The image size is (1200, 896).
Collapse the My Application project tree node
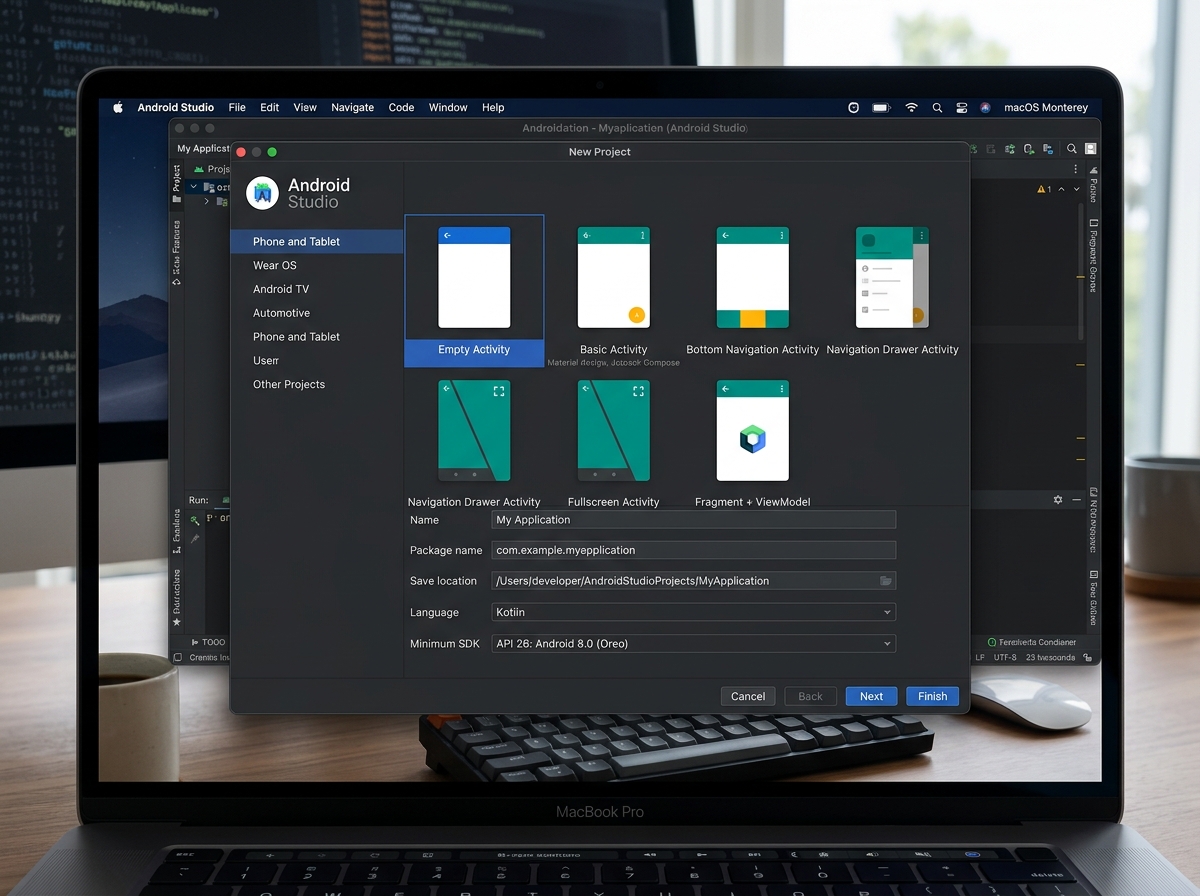tap(192, 187)
